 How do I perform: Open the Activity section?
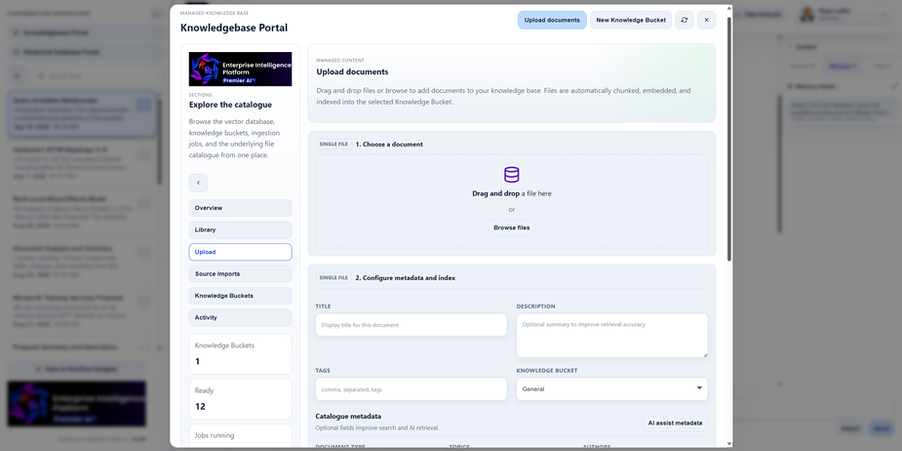[x=240, y=318]
